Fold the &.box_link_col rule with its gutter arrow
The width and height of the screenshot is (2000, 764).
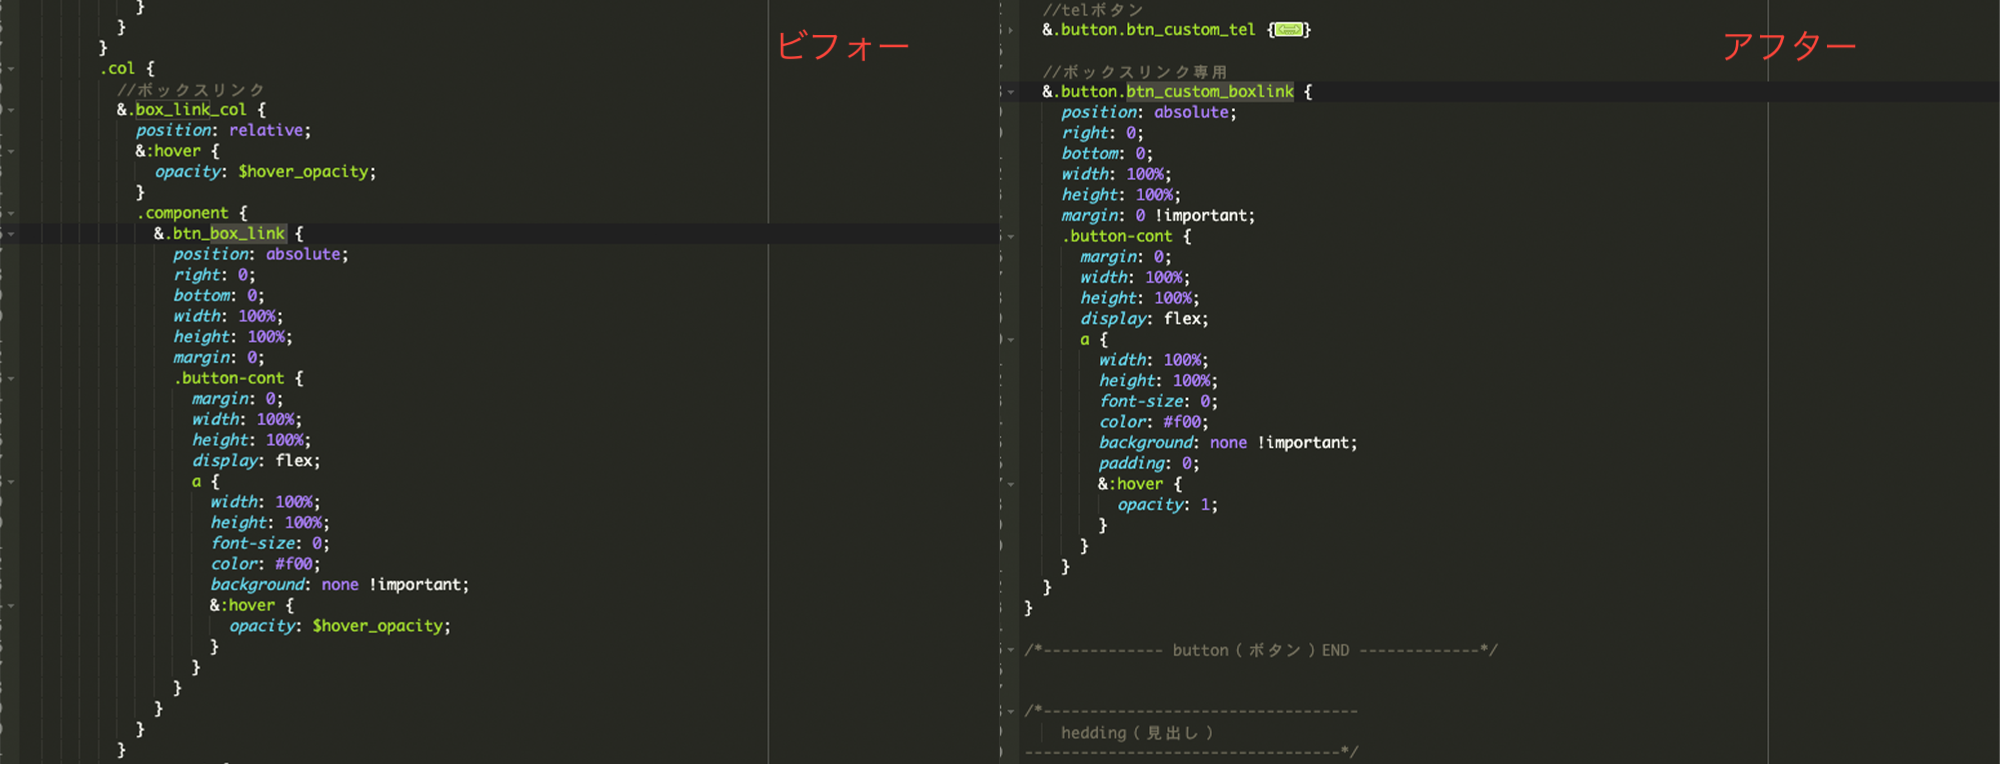click(x=11, y=110)
